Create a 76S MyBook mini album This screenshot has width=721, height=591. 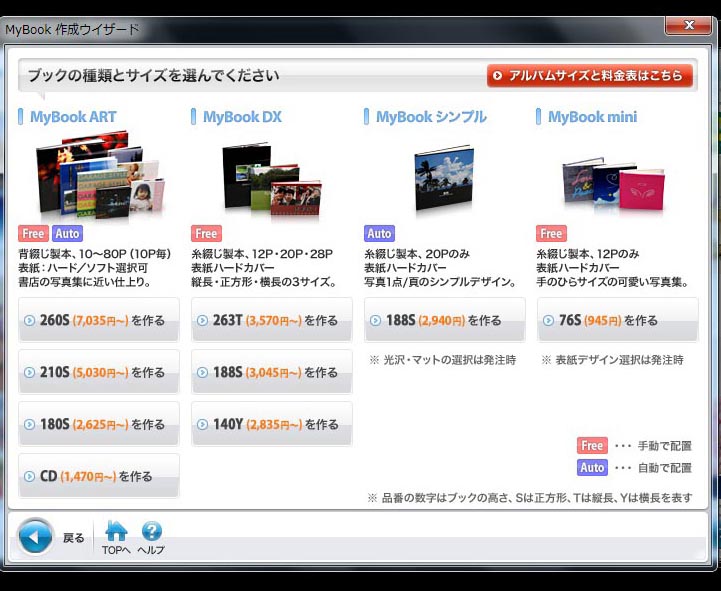pos(617,320)
